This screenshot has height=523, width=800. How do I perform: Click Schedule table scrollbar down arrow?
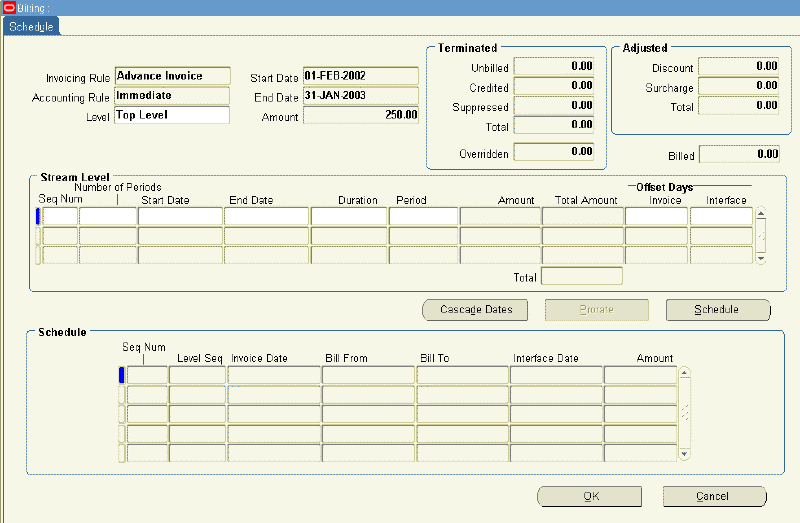pos(685,454)
